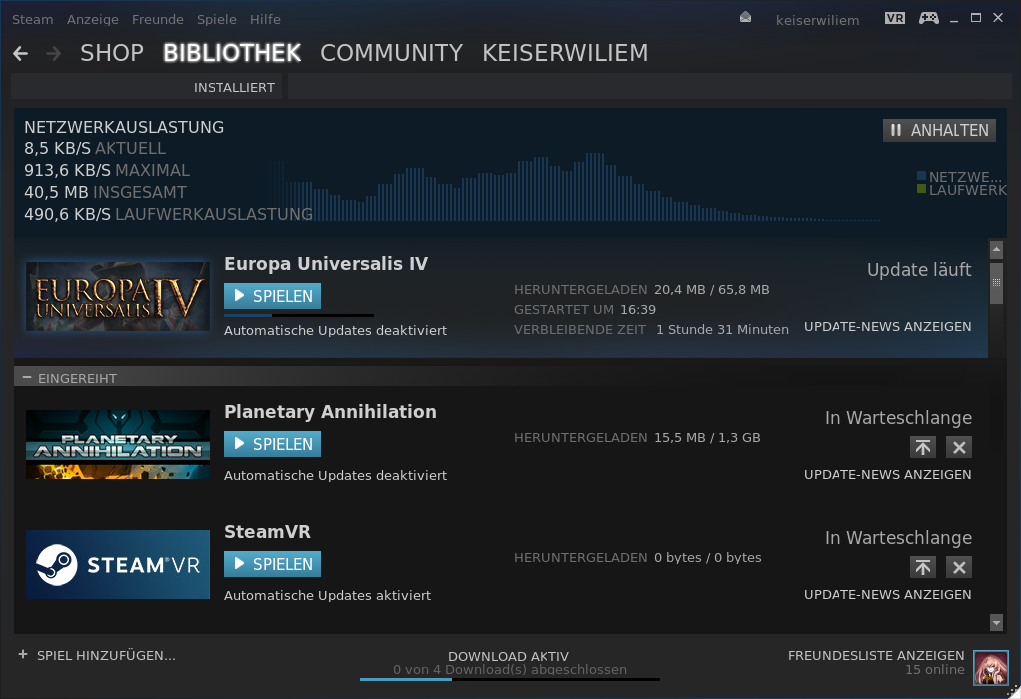Collapse the EINGEREIHT queue section
Image resolution: width=1021 pixels, height=699 pixels.
point(27,377)
